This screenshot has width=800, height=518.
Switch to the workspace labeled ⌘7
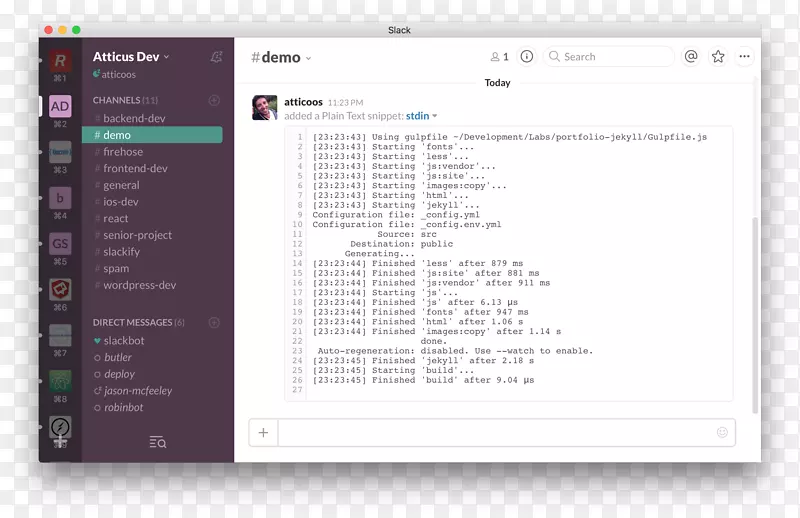tap(60, 335)
